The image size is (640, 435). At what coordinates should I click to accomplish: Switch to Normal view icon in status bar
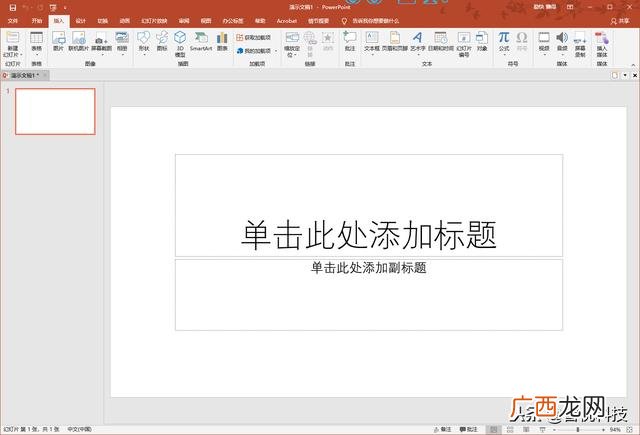493,429
